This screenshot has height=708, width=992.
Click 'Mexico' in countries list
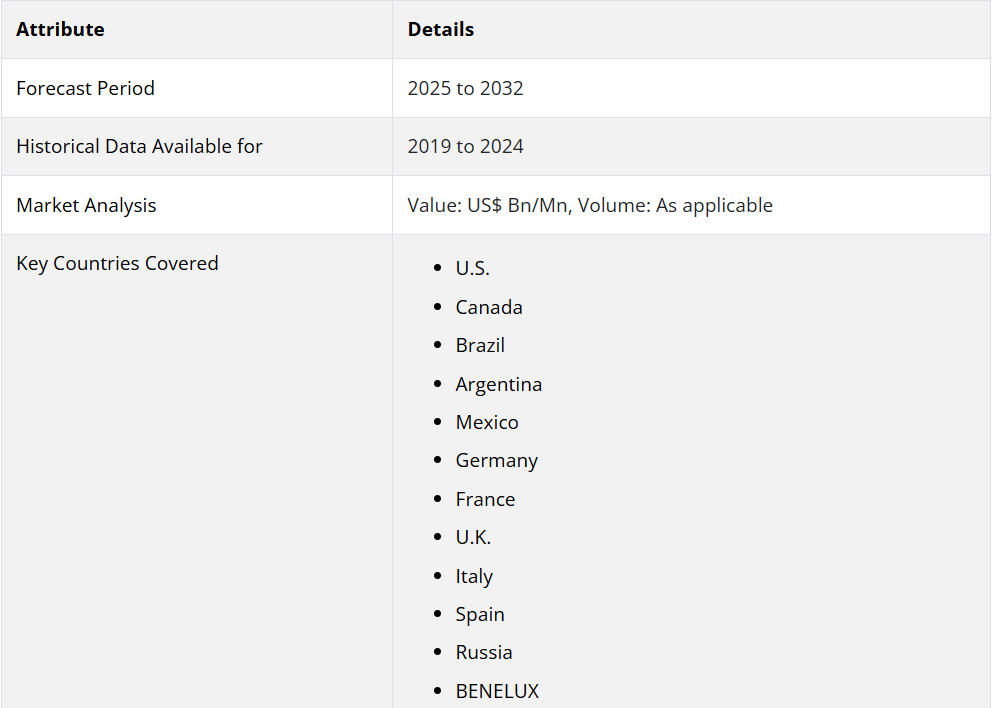pos(487,422)
